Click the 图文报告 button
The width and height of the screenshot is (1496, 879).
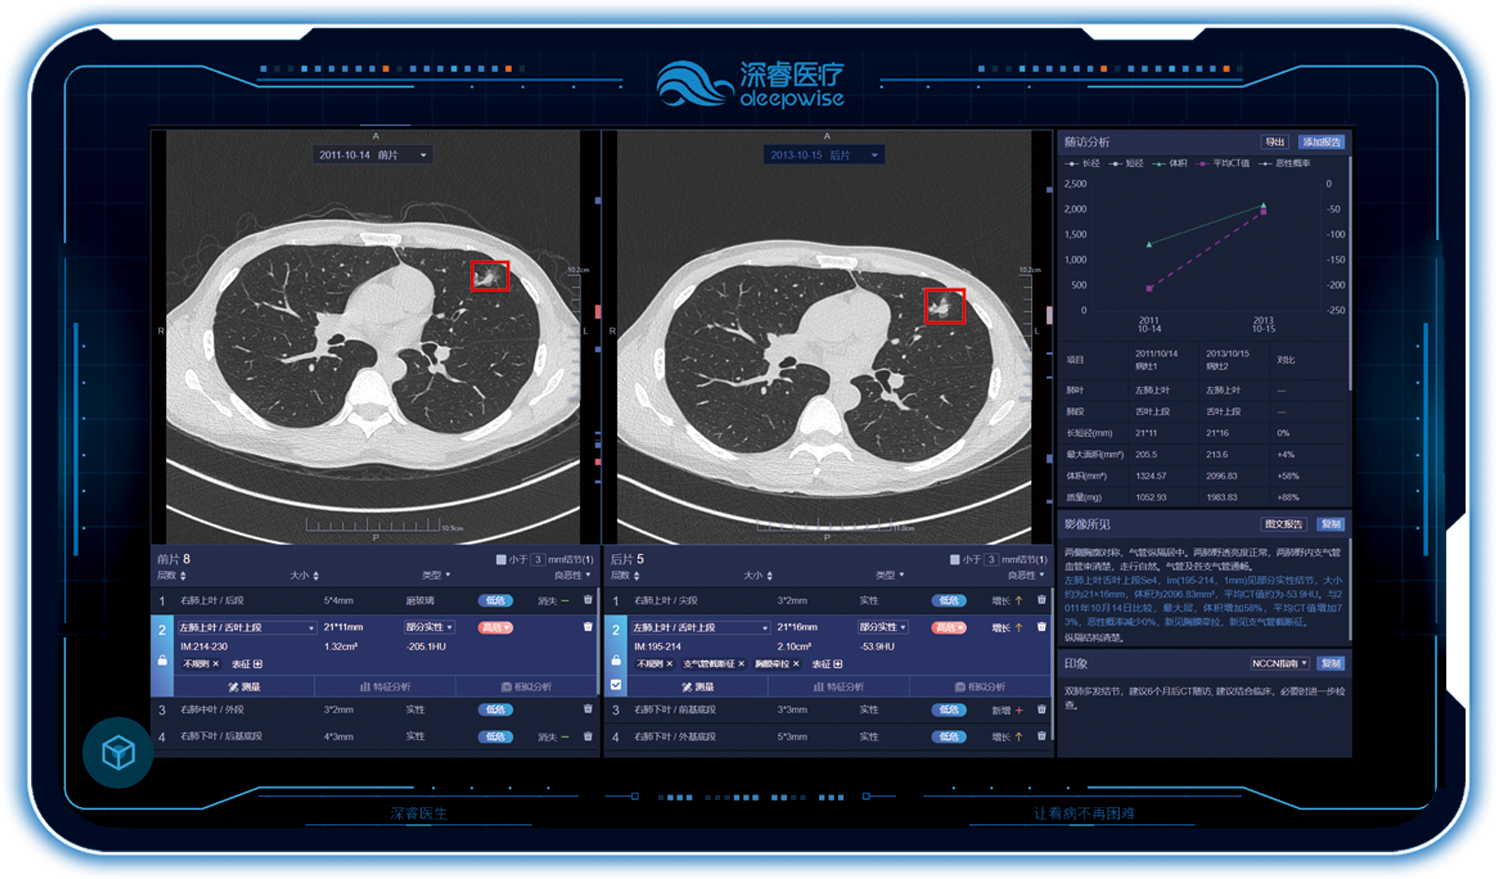(1283, 524)
